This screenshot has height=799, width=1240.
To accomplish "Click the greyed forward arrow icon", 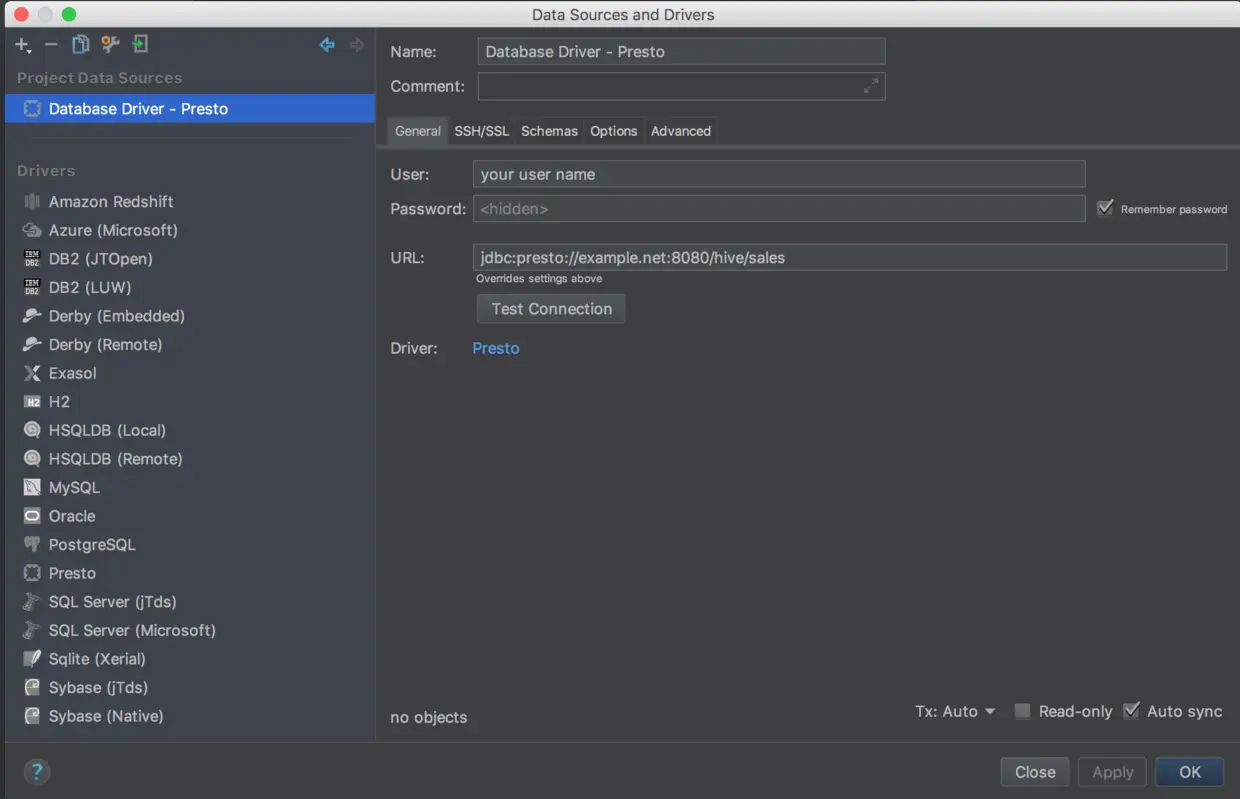I will [x=357, y=45].
